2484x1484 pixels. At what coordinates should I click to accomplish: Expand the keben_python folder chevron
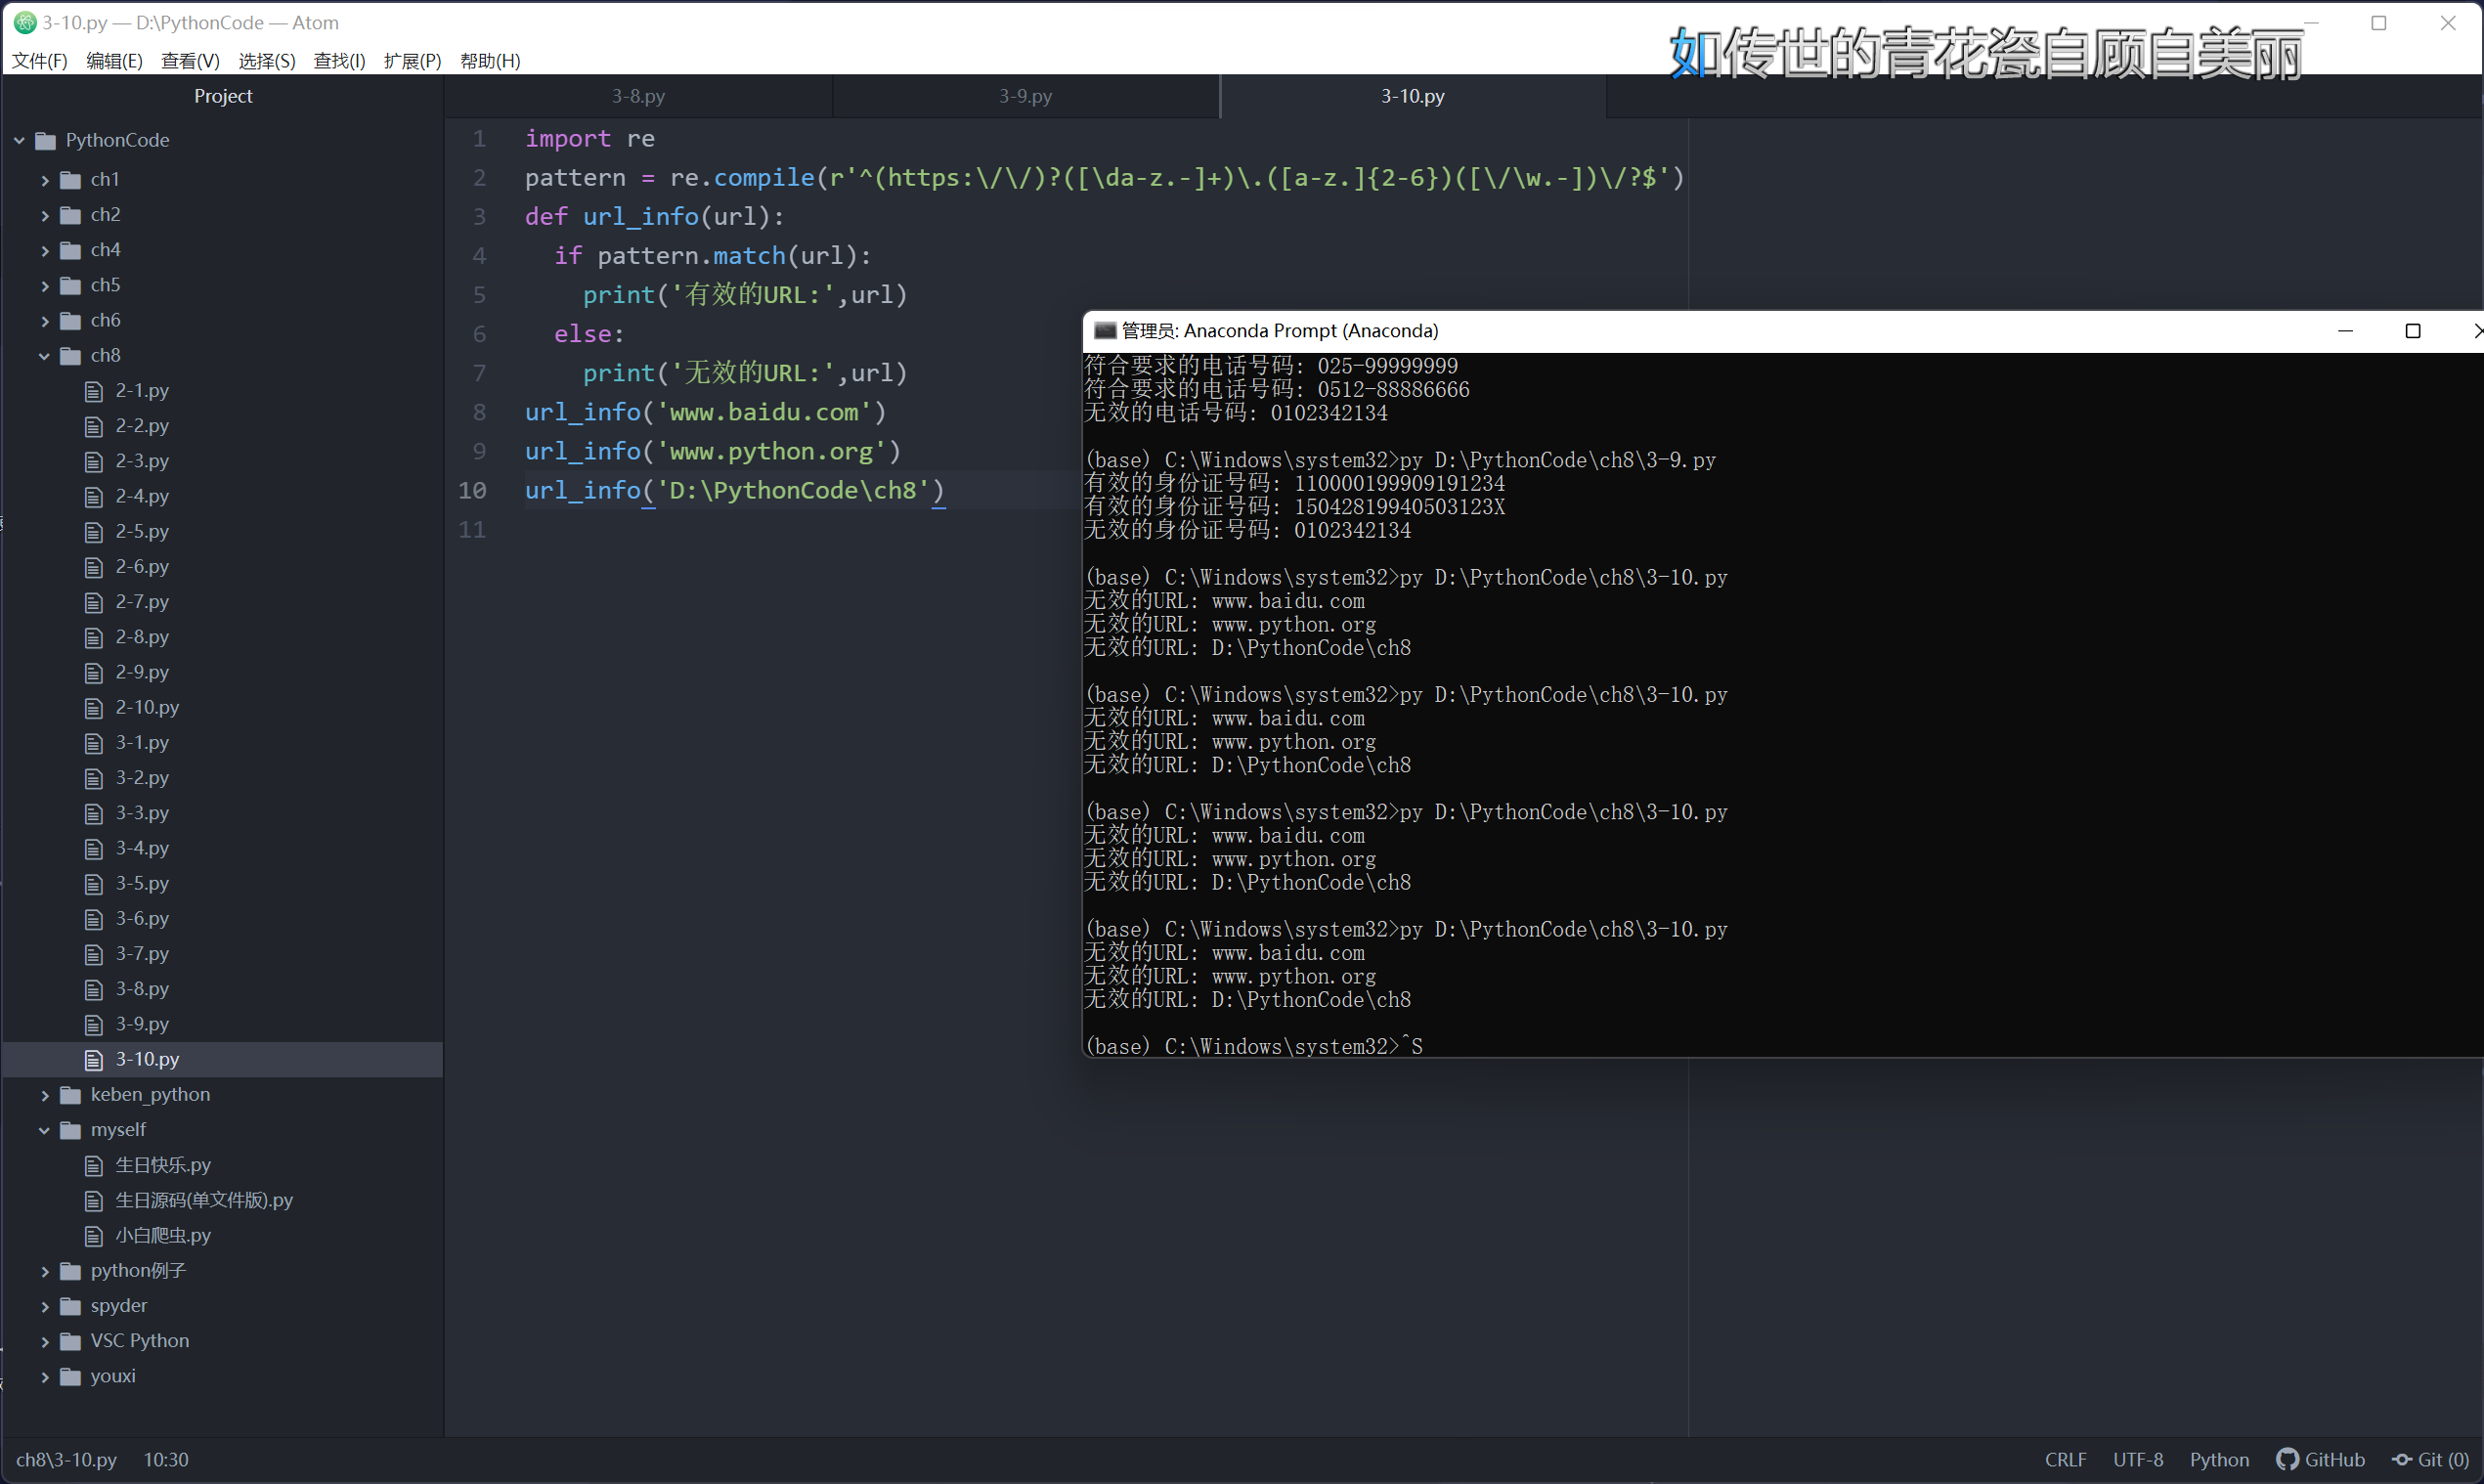pyautogui.click(x=45, y=1095)
